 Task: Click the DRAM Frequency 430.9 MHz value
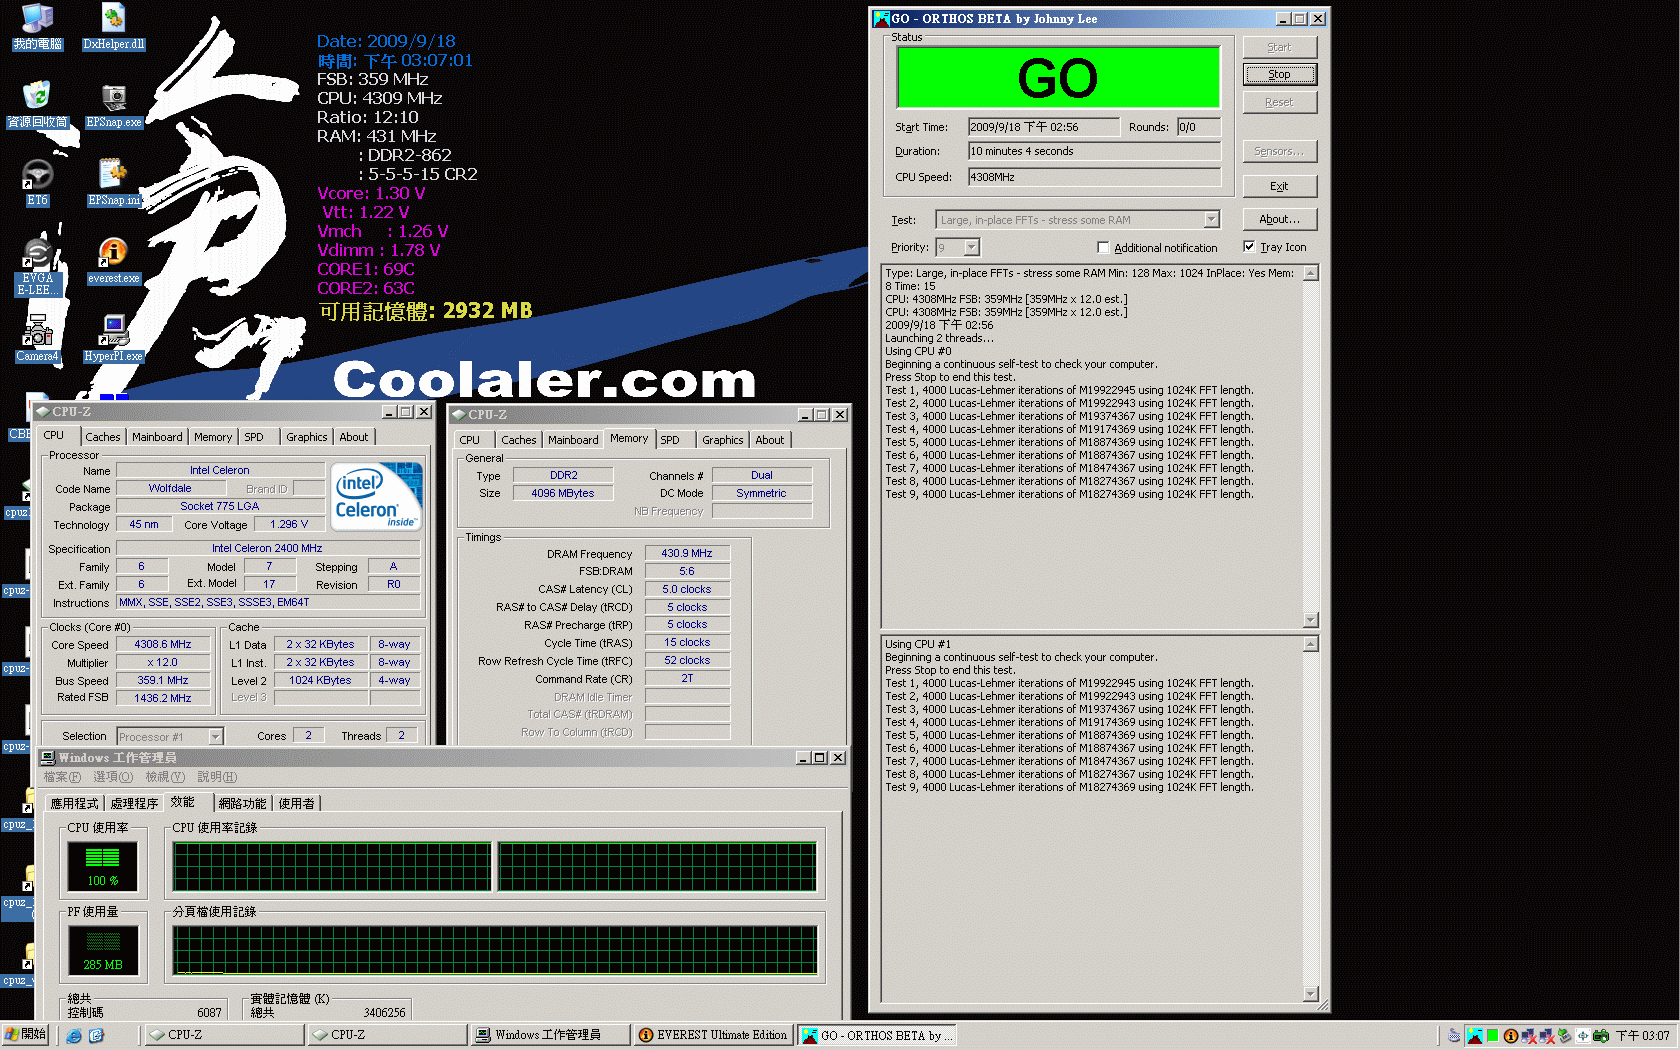coord(687,553)
